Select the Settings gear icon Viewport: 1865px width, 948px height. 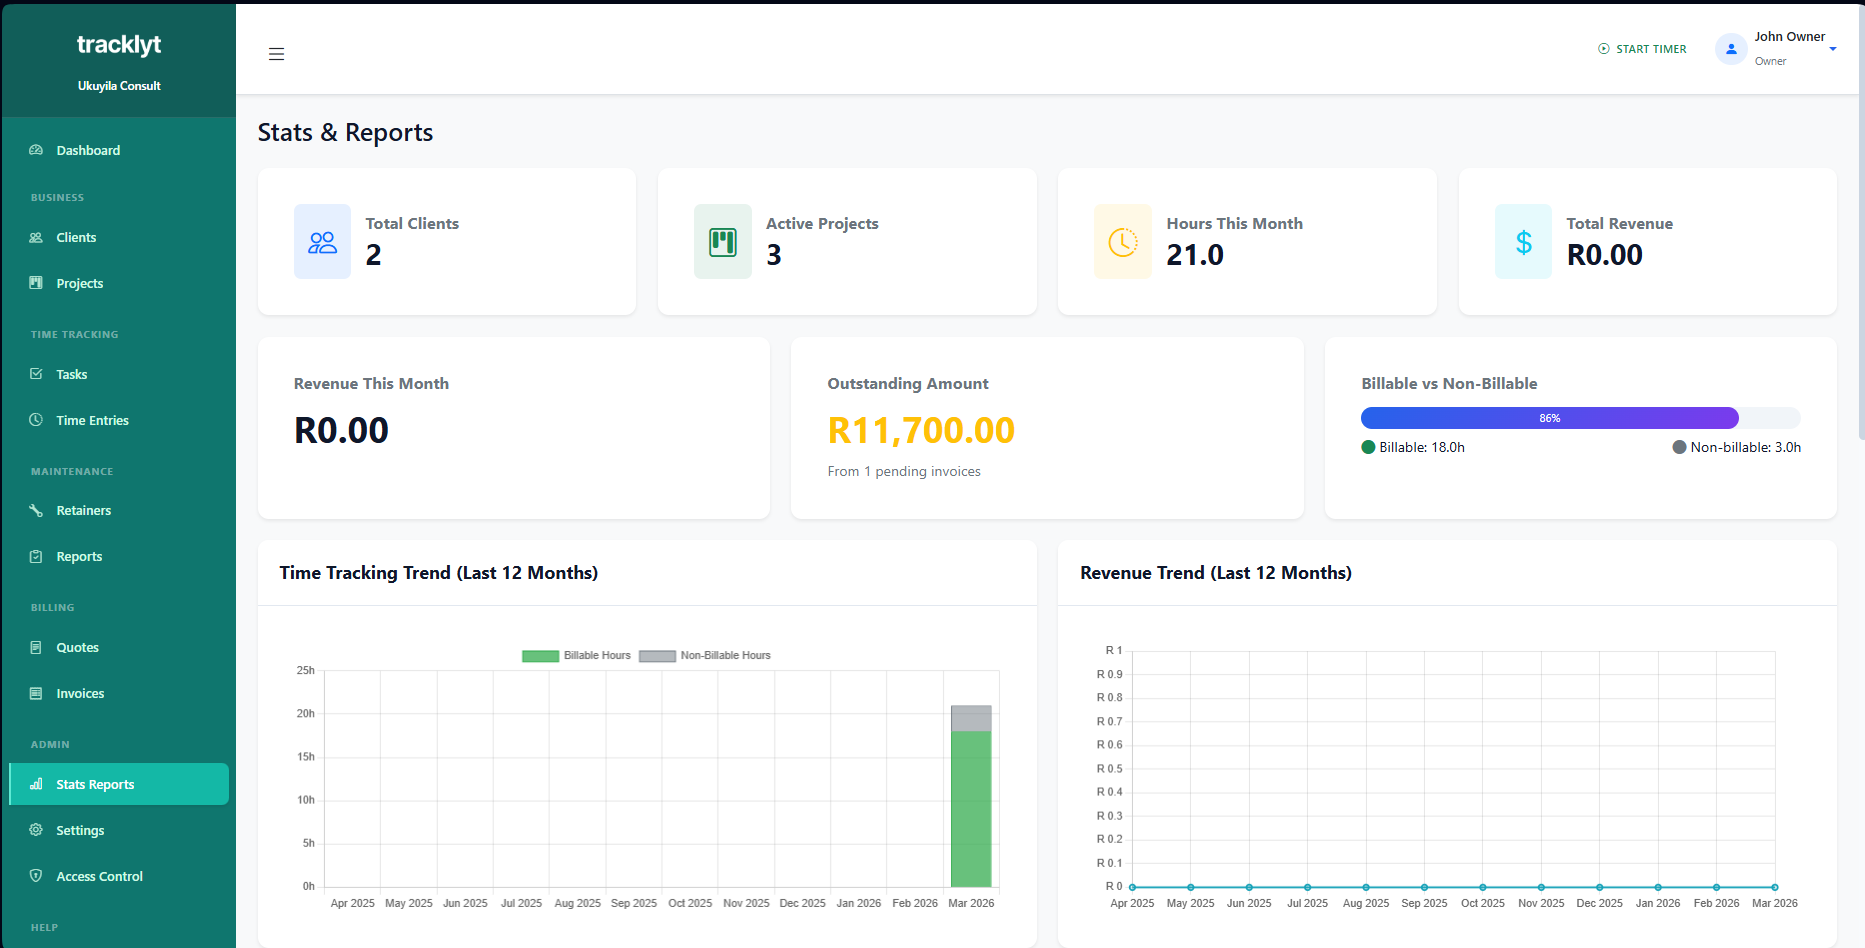(36, 830)
